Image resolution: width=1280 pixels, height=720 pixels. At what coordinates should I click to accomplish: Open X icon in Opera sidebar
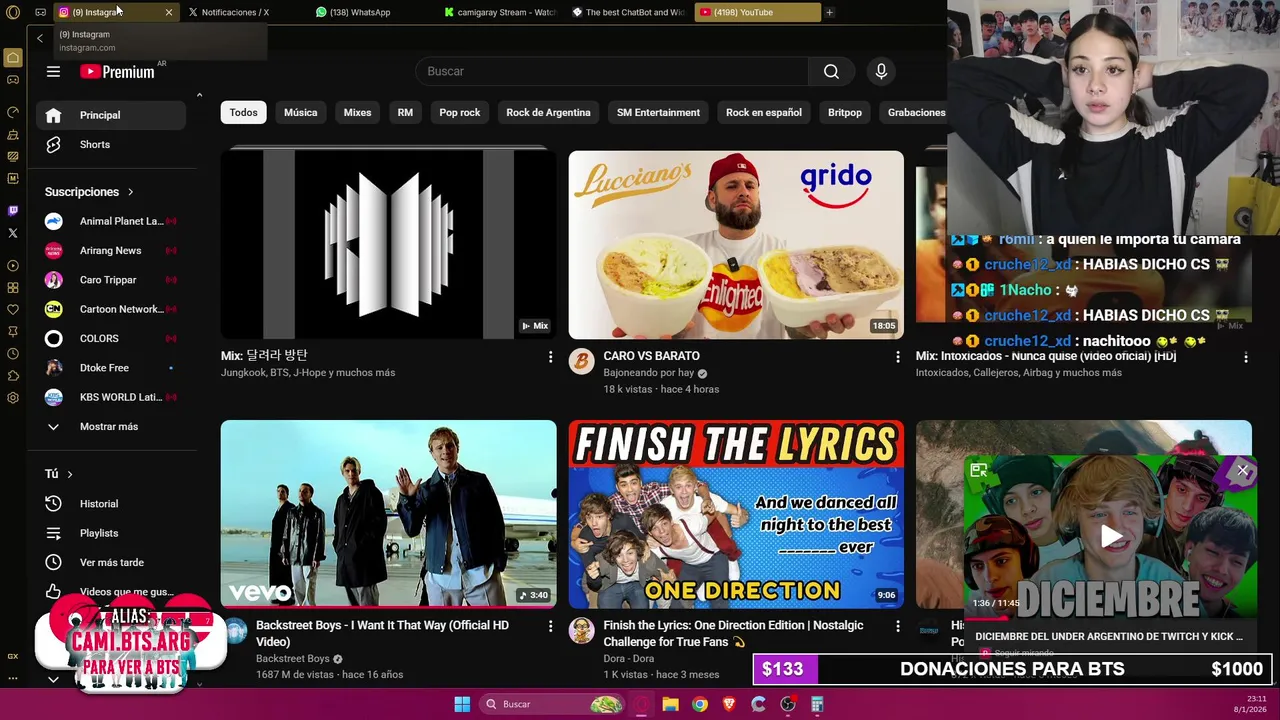click(13, 233)
